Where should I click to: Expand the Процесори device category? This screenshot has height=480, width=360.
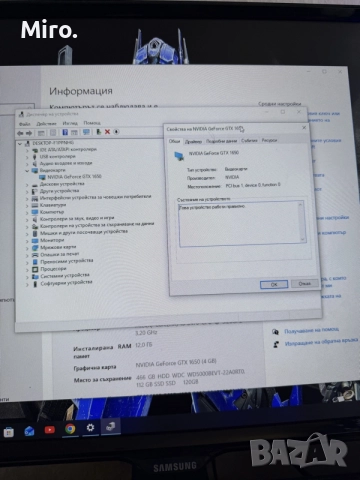(x=27, y=269)
